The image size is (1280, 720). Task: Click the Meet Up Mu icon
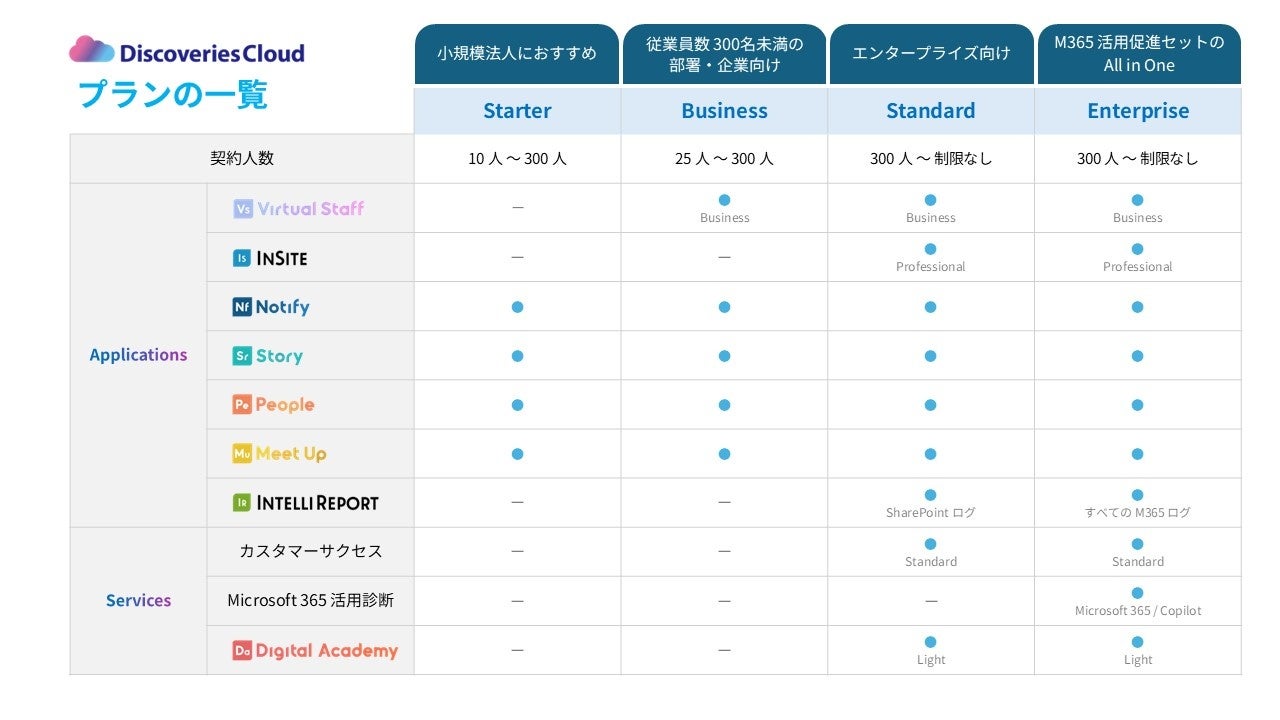click(x=242, y=454)
